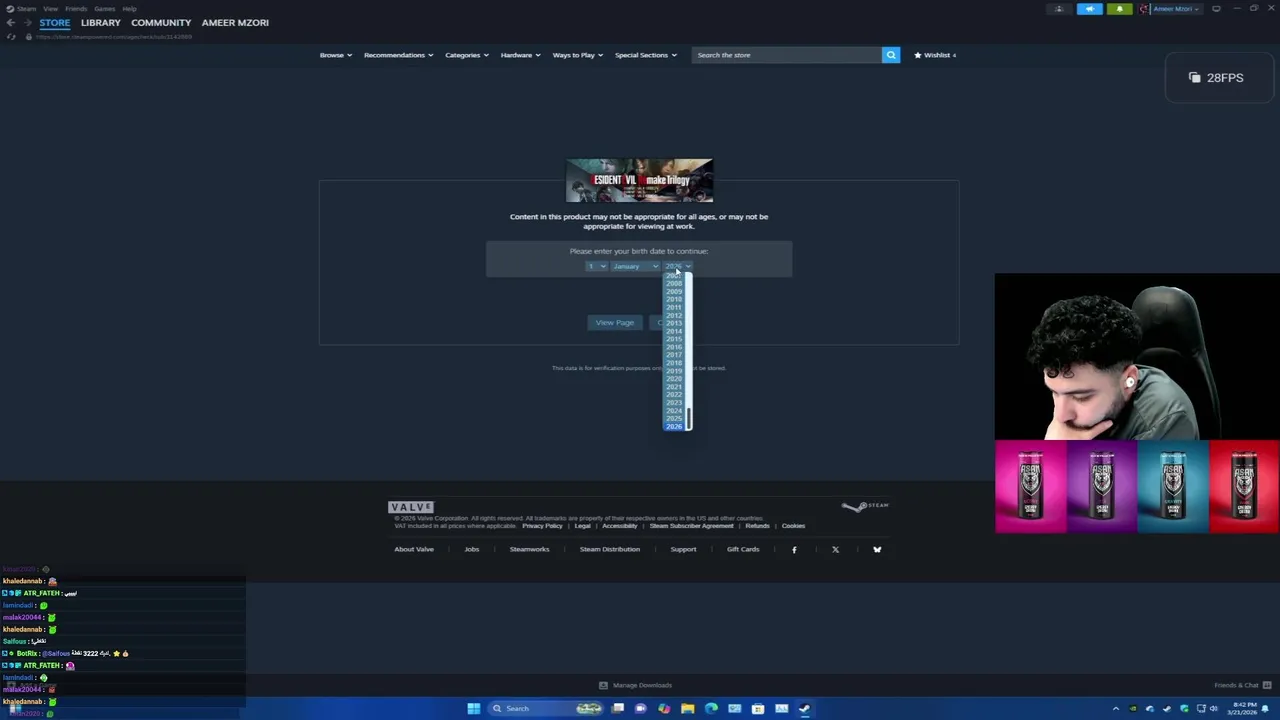Open the Gift Cards footer link
The height and width of the screenshot is (720, 1280).
click(743, 549)
